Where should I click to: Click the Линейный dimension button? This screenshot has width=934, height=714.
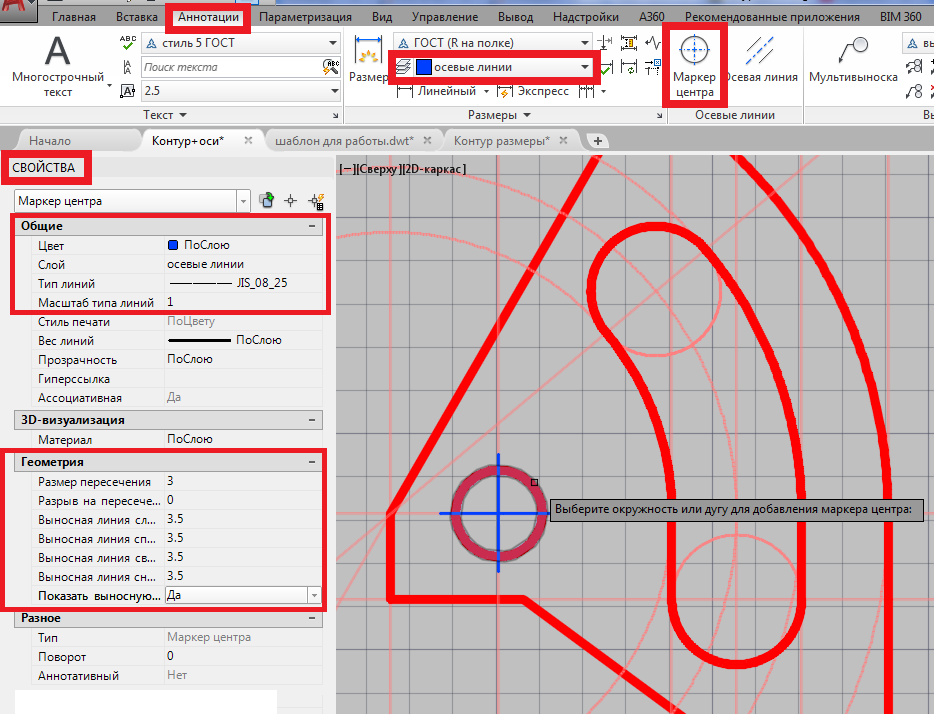(445, 91)
